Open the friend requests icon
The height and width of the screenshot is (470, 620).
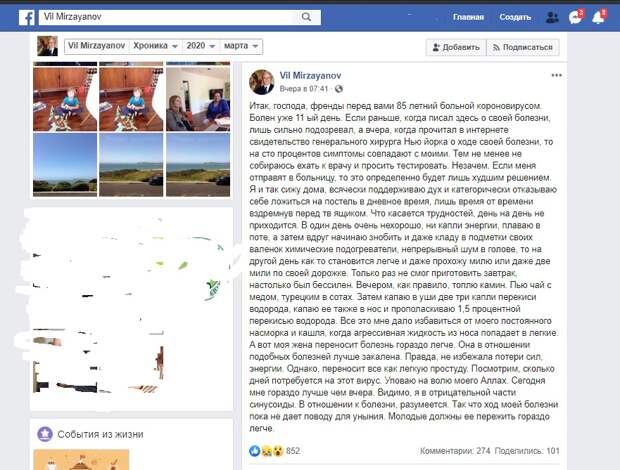(552, 17)
